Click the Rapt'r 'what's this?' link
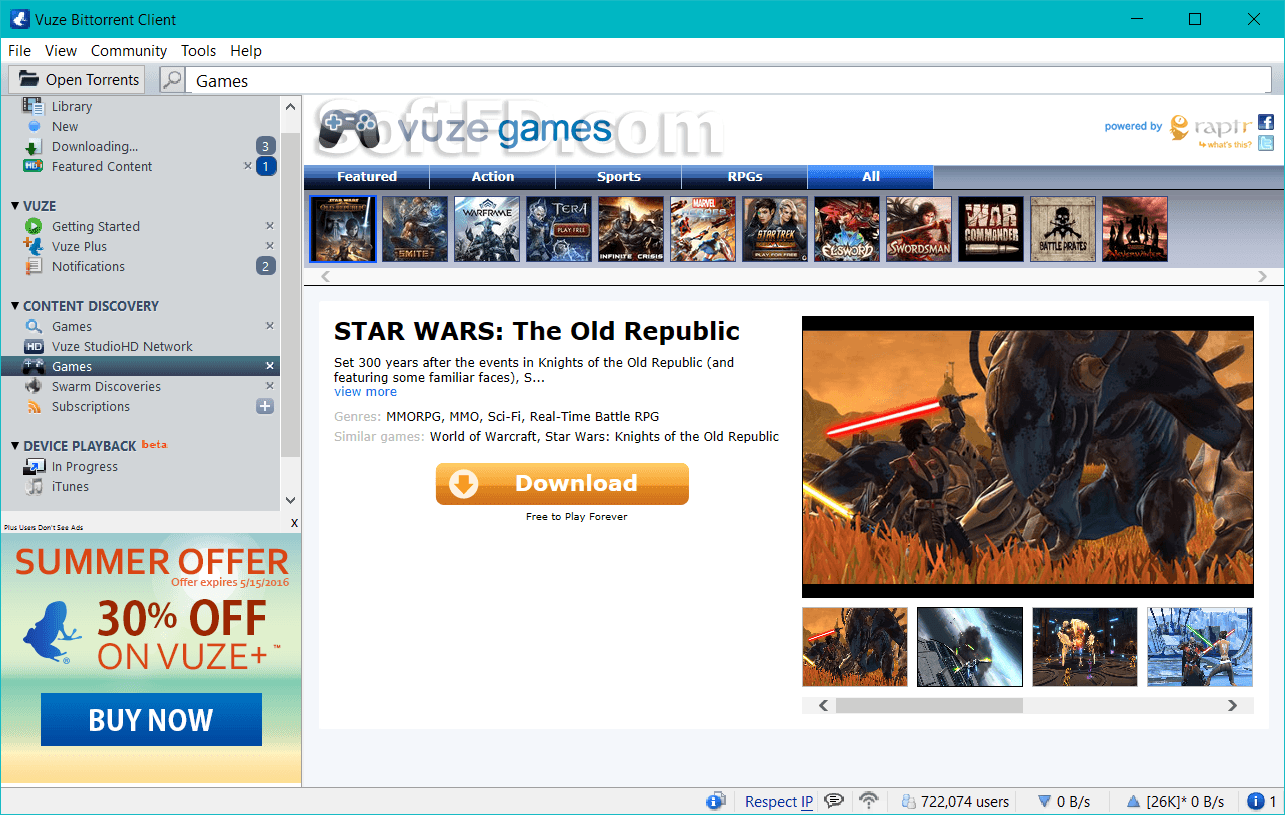Screen dimensions: 1285x815 (1225, 145)
